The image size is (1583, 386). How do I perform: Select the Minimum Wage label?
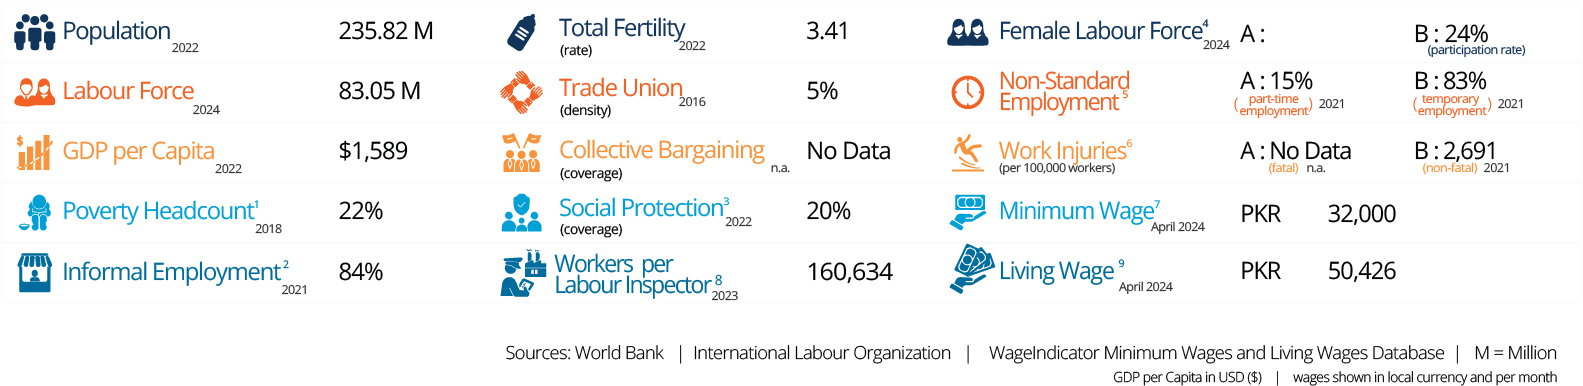1076,211
